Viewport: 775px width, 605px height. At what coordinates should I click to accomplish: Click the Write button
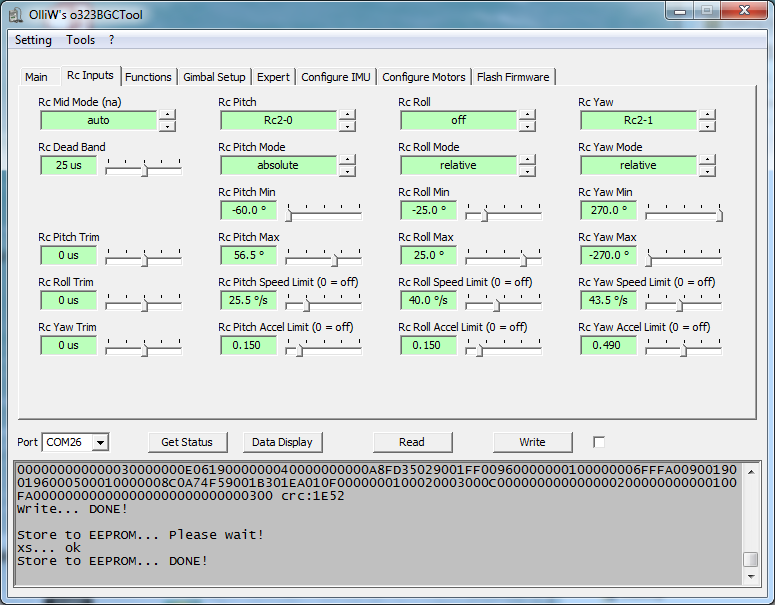(532, 442)
